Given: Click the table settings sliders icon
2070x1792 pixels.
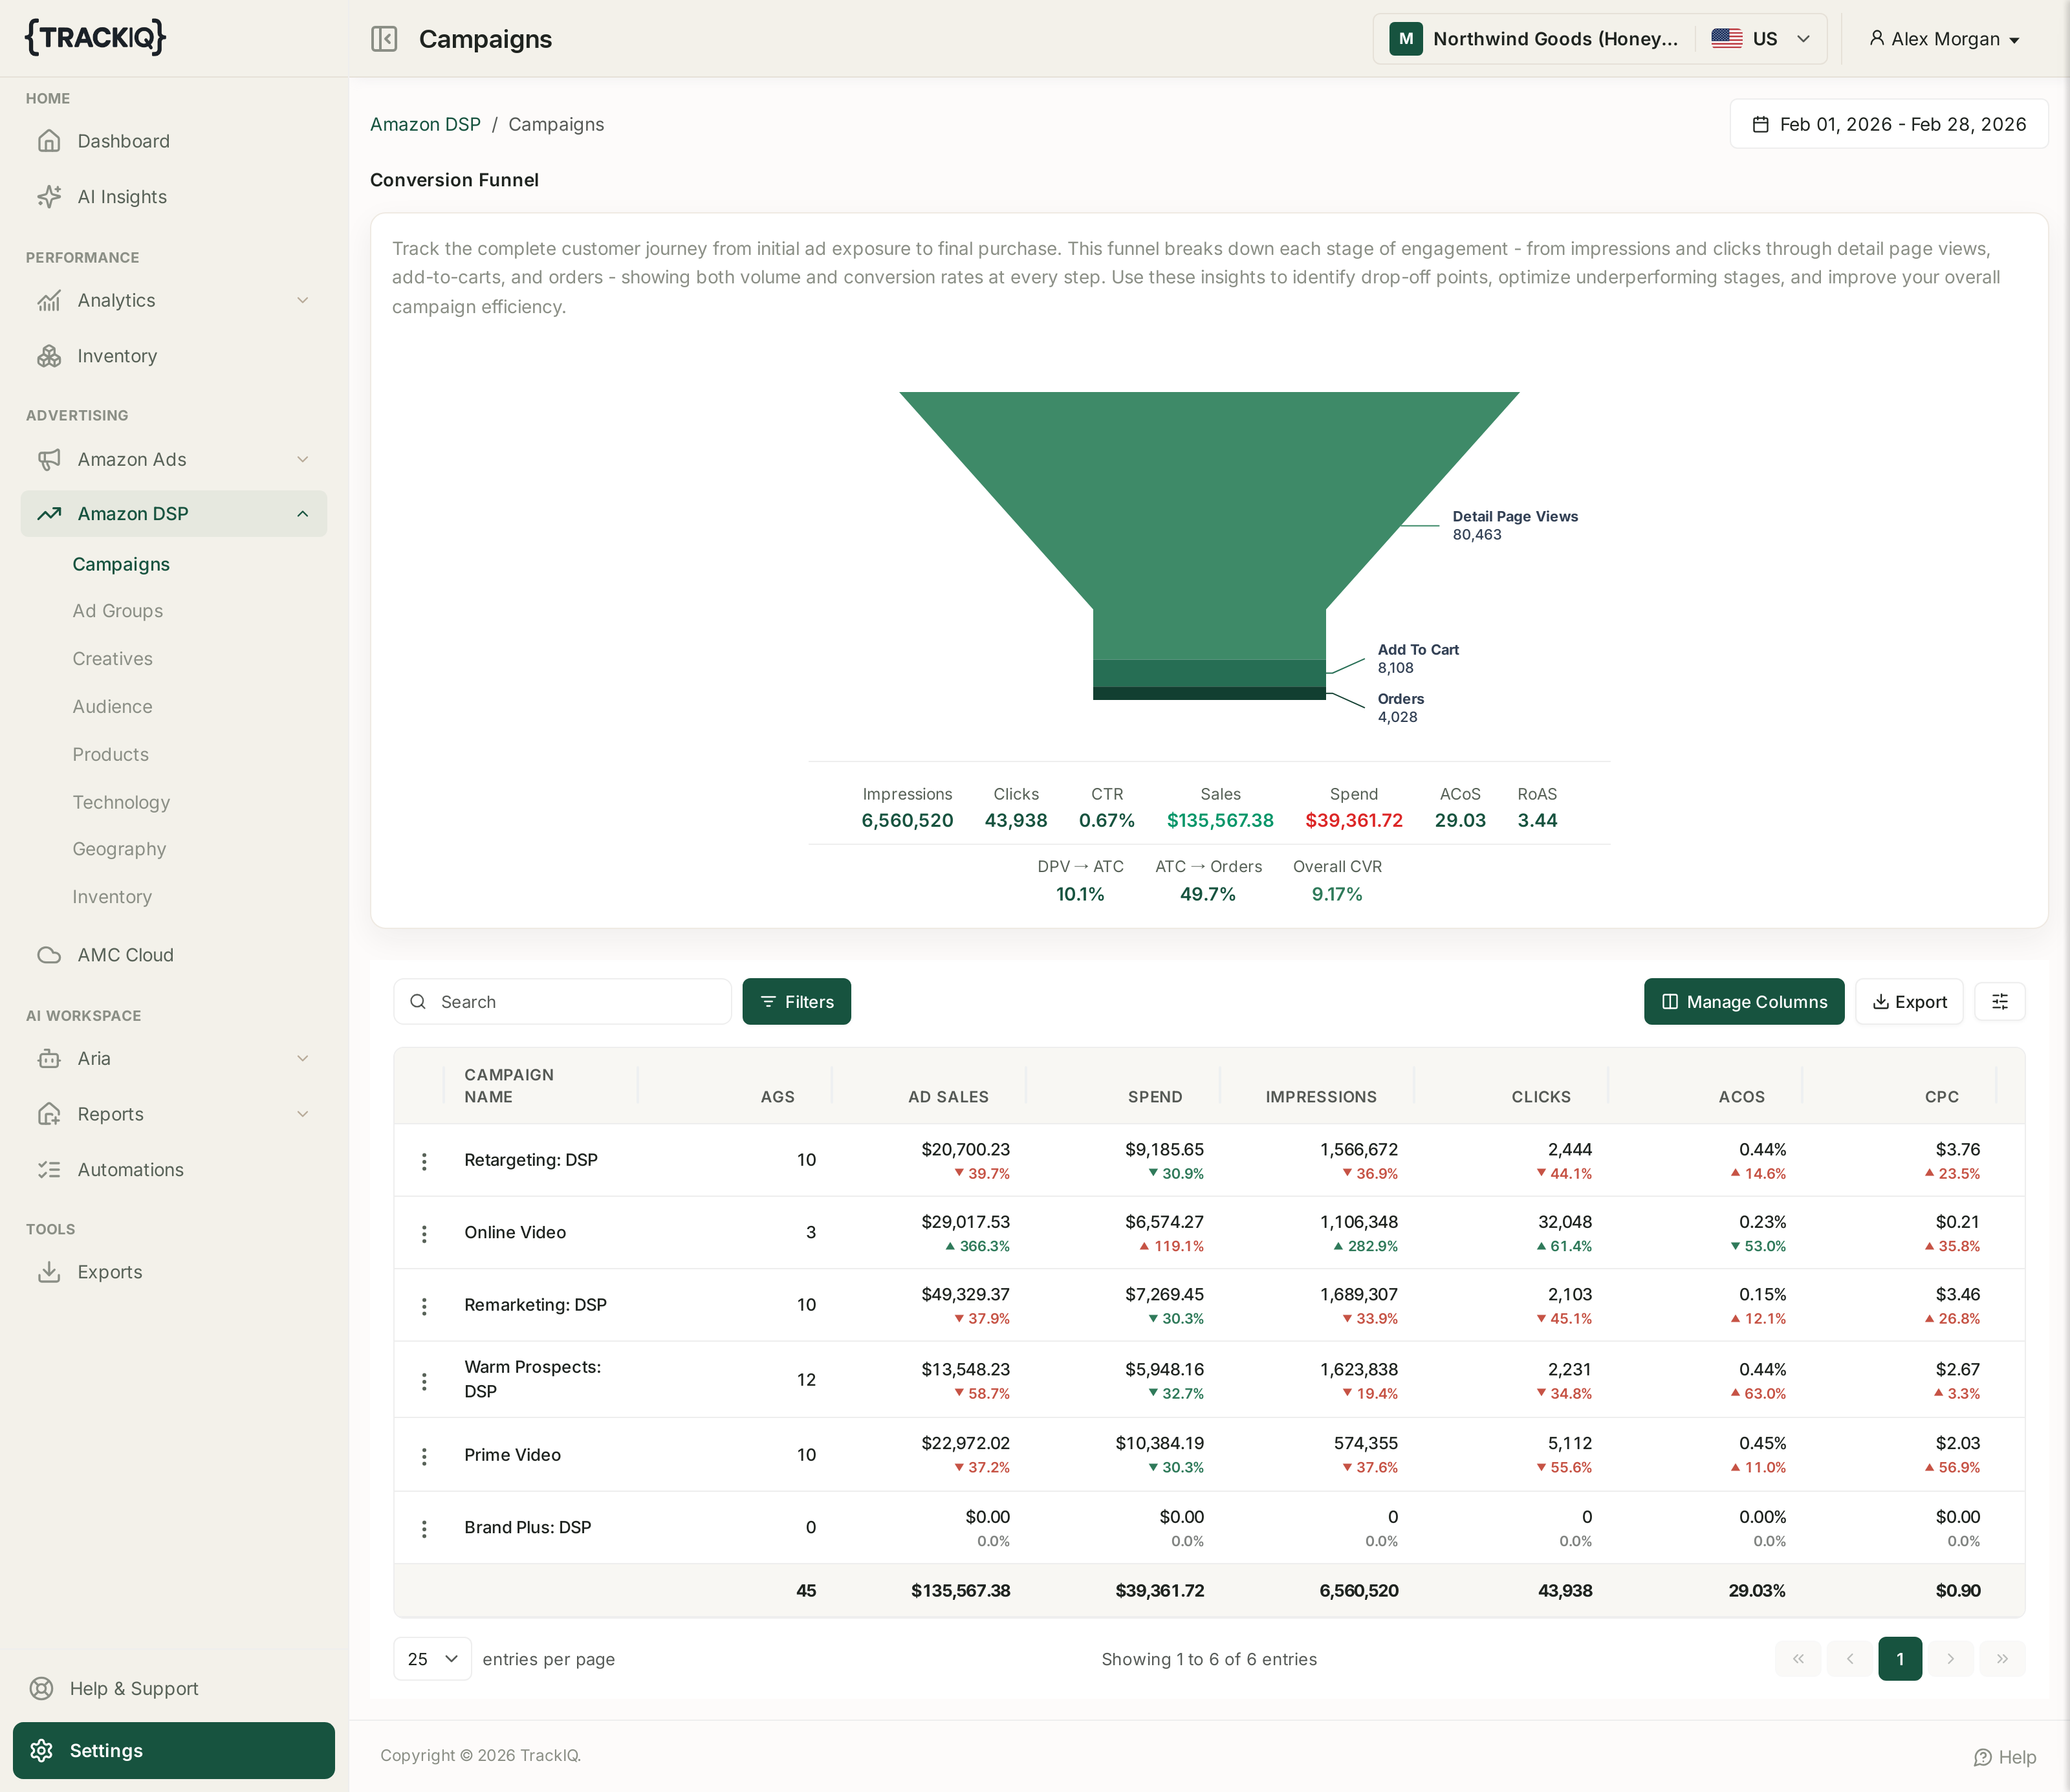Looking at the screenshot, I should pyautogui.click(x=2000, y=1002).
